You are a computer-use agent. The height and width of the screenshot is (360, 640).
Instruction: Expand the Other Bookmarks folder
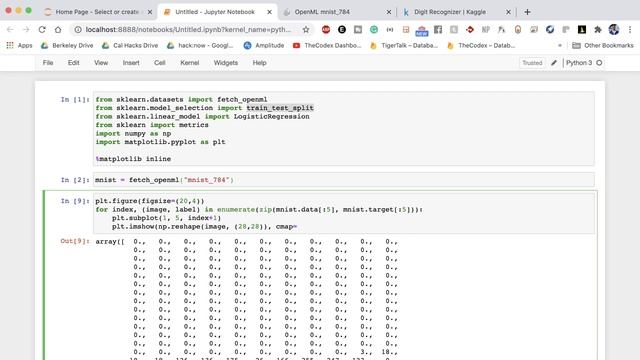[x=603, y=45]
